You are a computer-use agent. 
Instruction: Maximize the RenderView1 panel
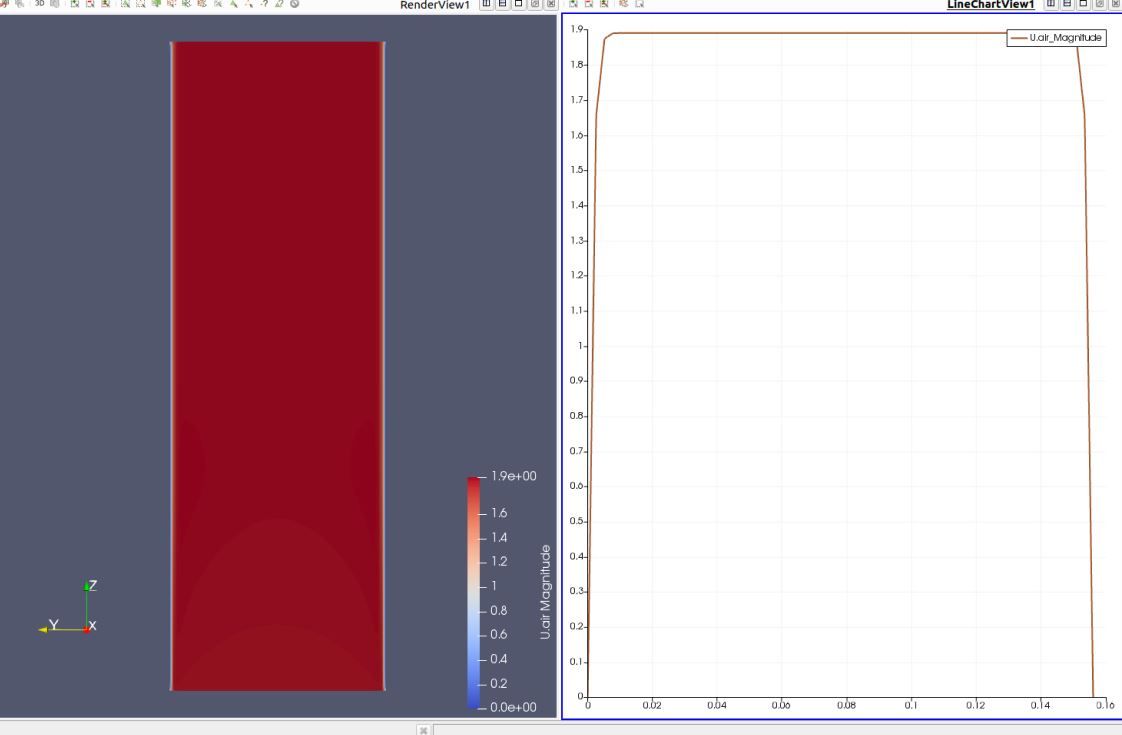click(519, 4)
